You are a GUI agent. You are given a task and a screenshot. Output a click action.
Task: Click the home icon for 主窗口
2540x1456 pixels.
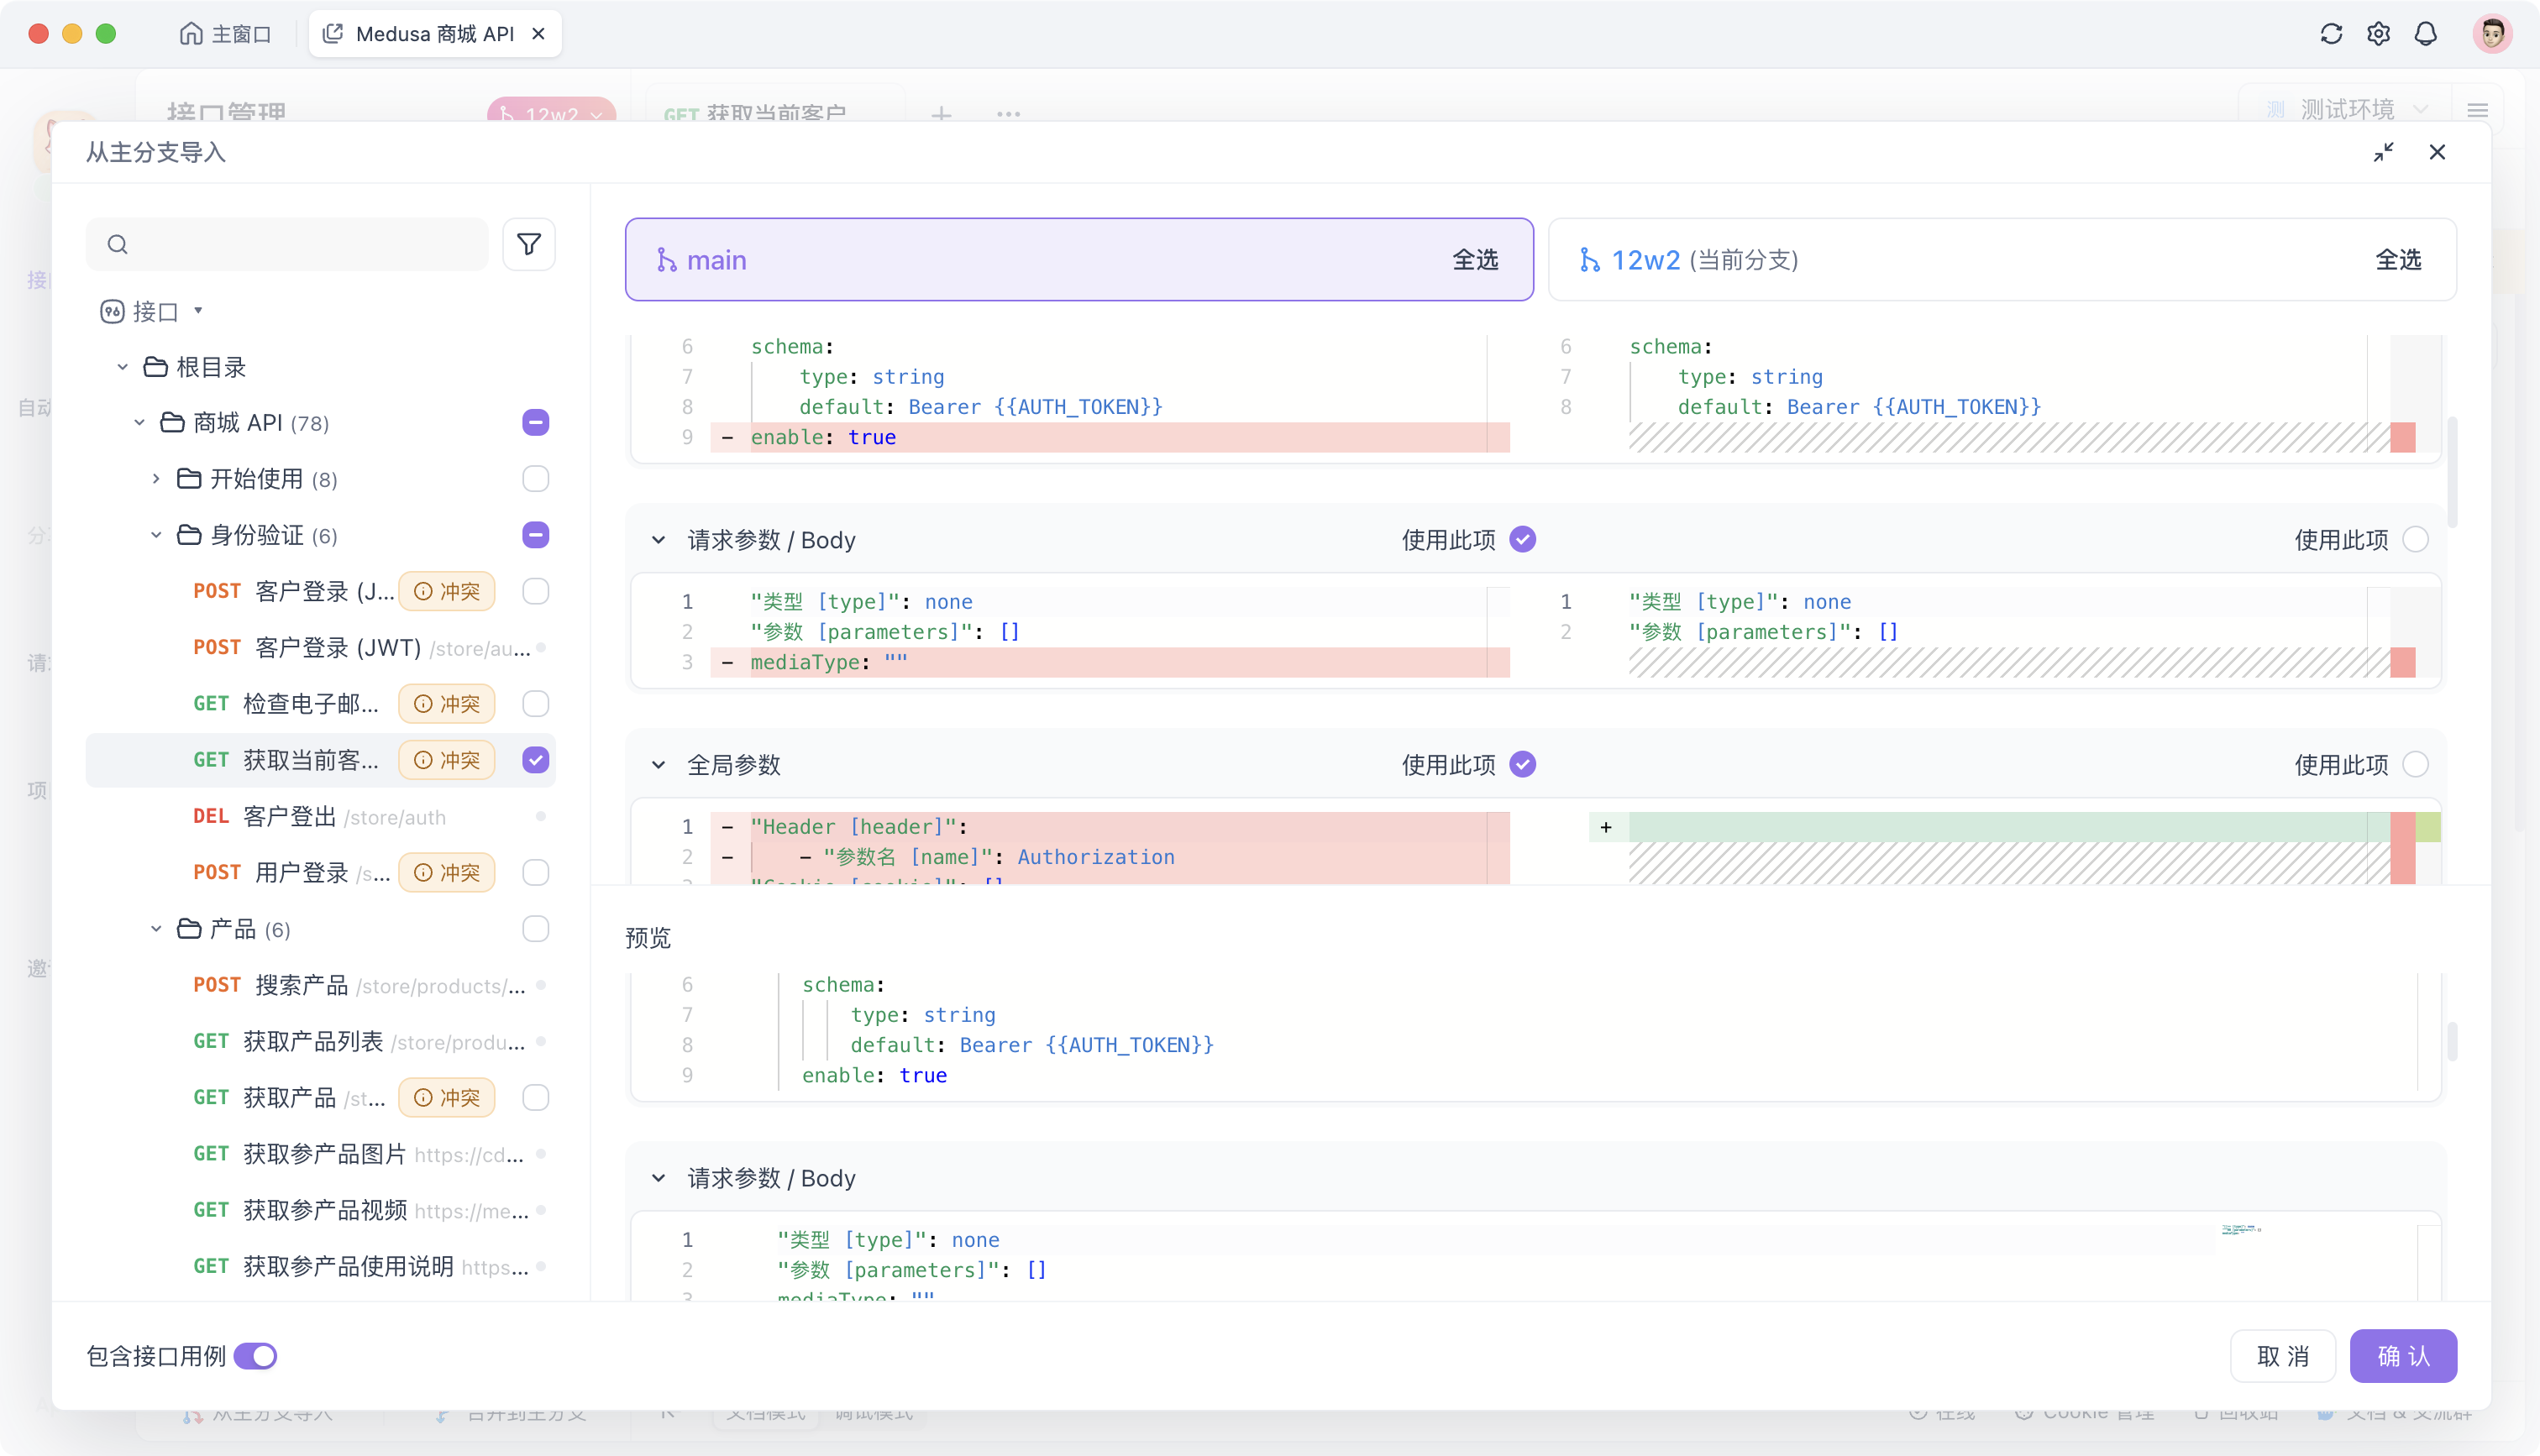point(191,34)
